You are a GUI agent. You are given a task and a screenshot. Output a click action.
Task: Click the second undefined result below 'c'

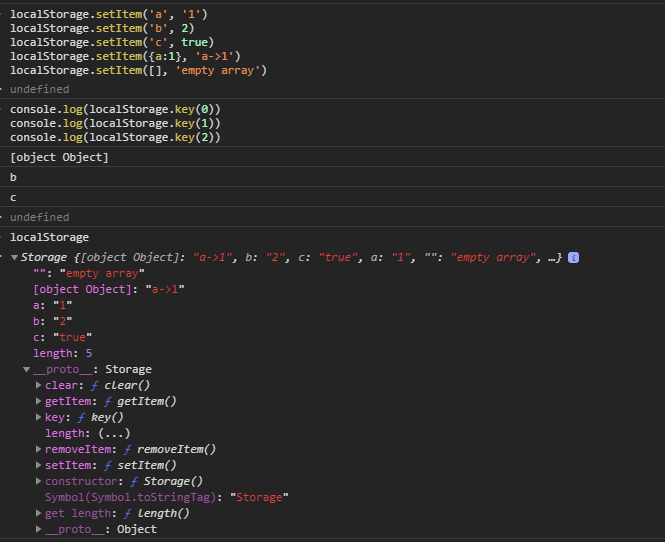(x=39, y=218)
